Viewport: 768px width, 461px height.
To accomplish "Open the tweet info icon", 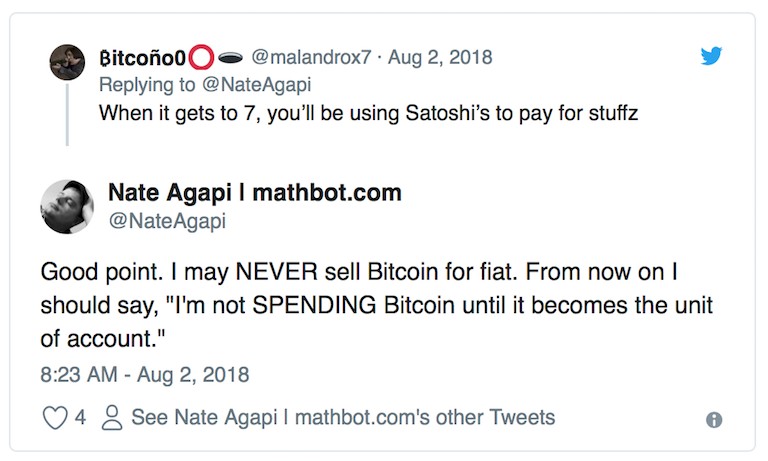I will coord(714,421).
